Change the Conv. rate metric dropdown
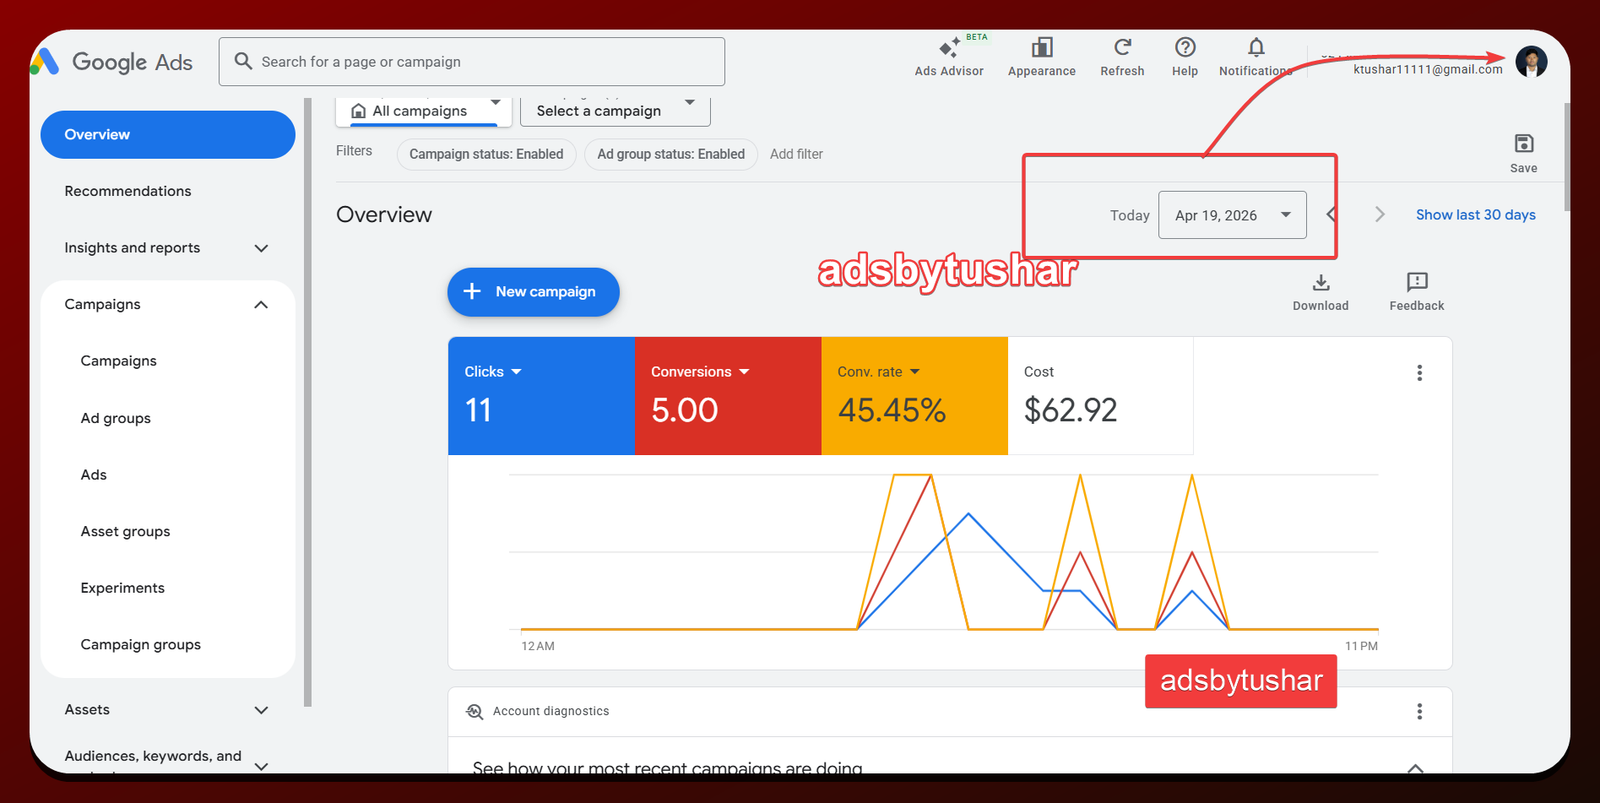The width and height of the screenshot is (1600, 803). pyautogui.click(x=878, y=371)
